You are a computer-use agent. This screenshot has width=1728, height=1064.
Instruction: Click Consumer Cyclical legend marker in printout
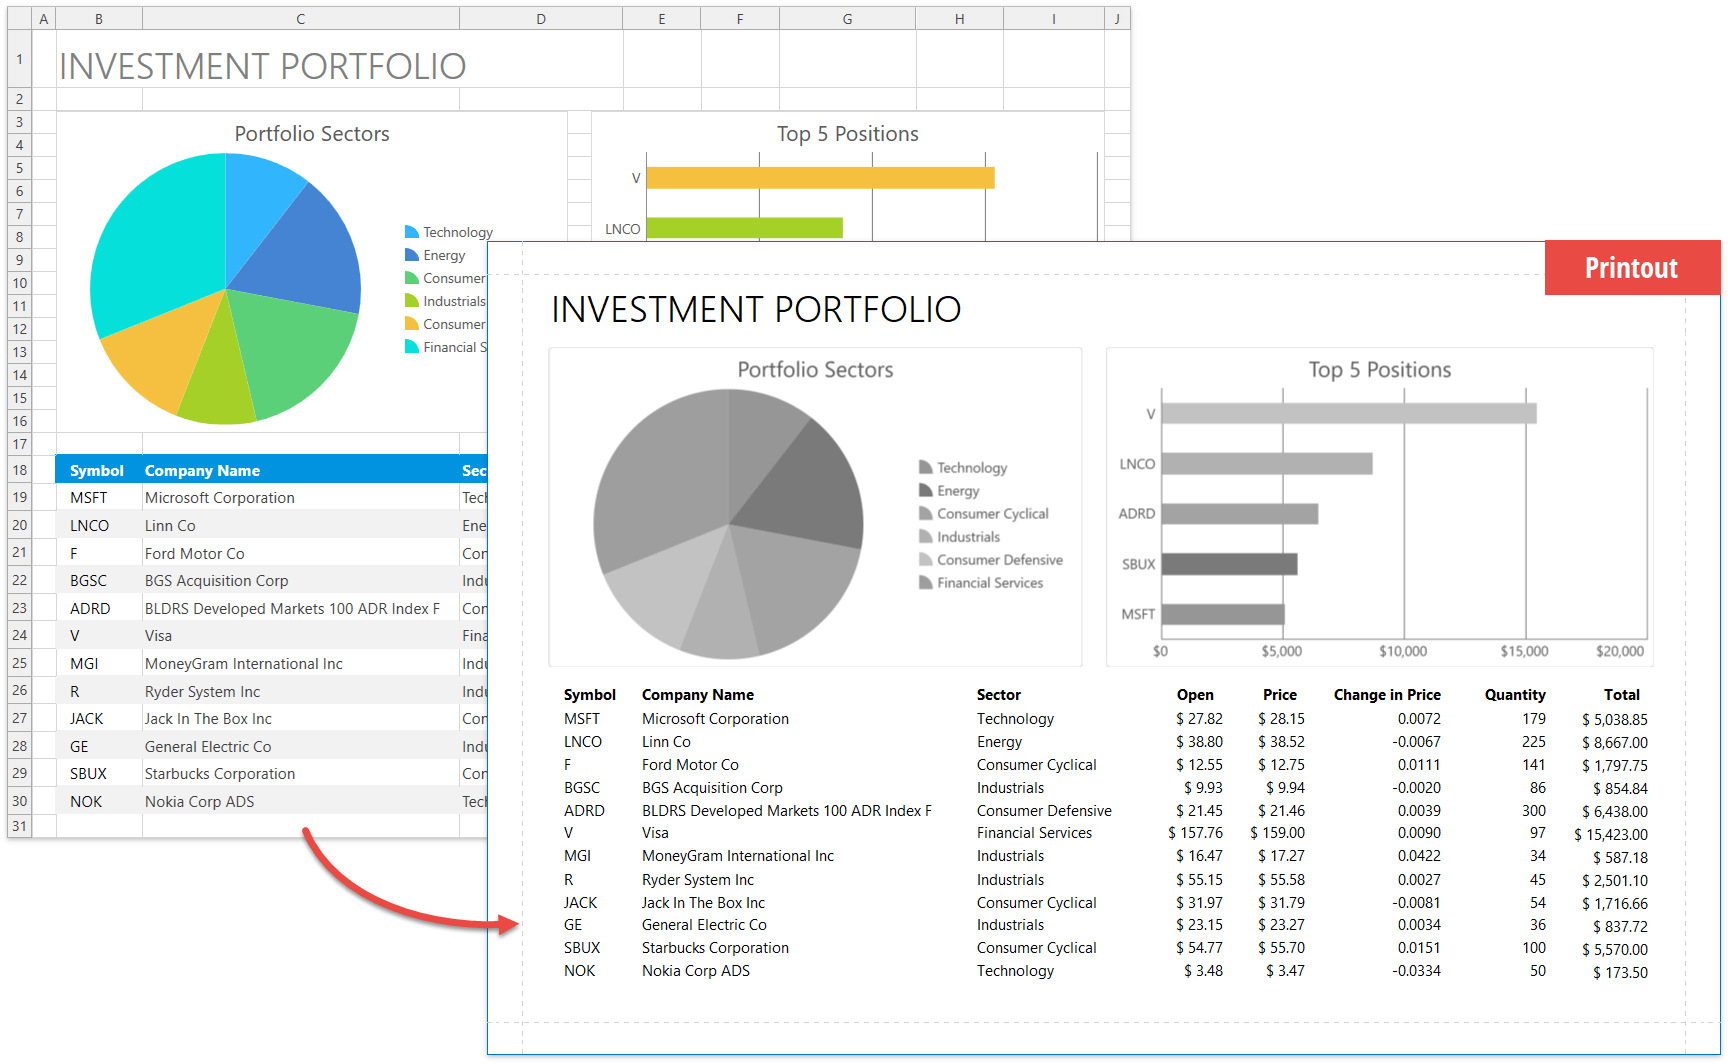point(925,514)
